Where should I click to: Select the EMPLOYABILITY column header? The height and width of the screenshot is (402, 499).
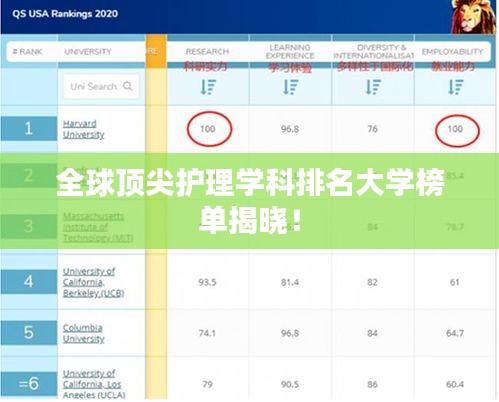click(x=452, y=52)
